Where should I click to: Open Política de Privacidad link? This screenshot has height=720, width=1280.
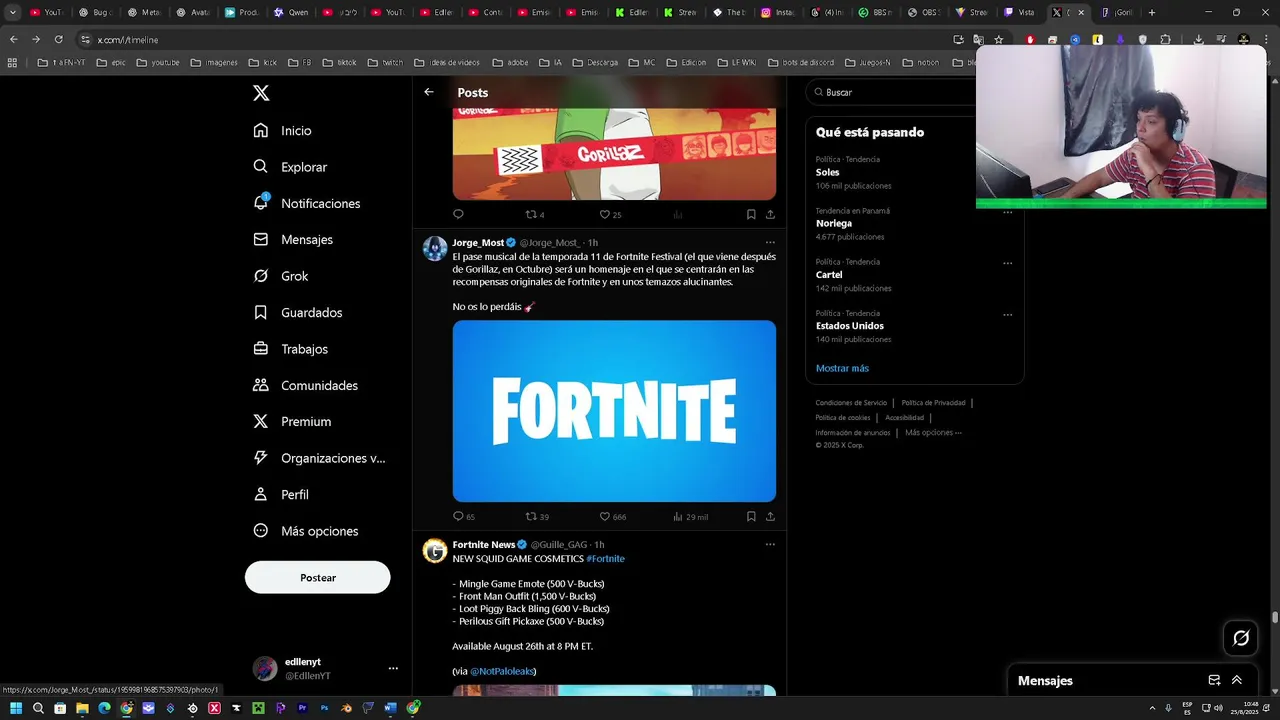(933, 403)
